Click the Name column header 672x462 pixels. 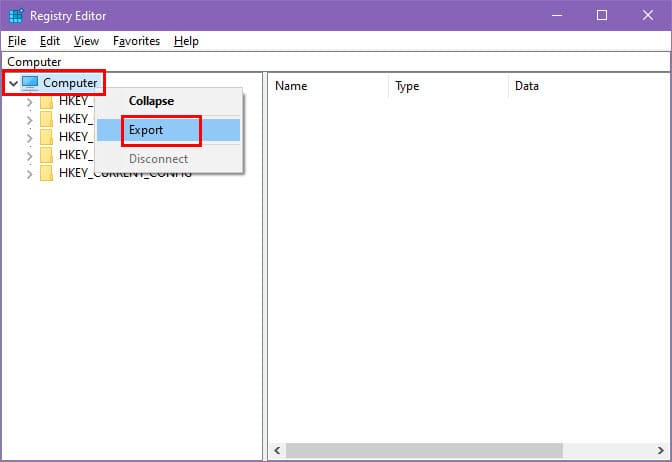(x=329, y=86)
